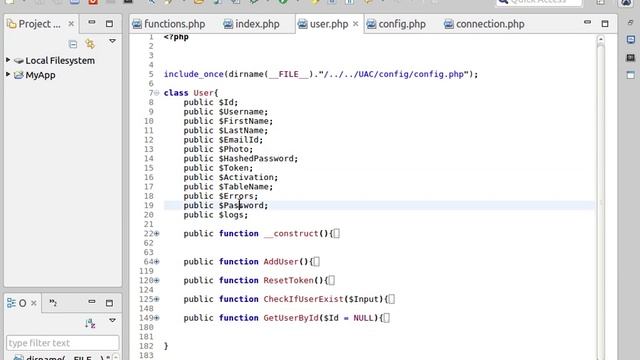640x360 pixels.
Task: Close the Outline view tab
Action: [x=34, y=303]
